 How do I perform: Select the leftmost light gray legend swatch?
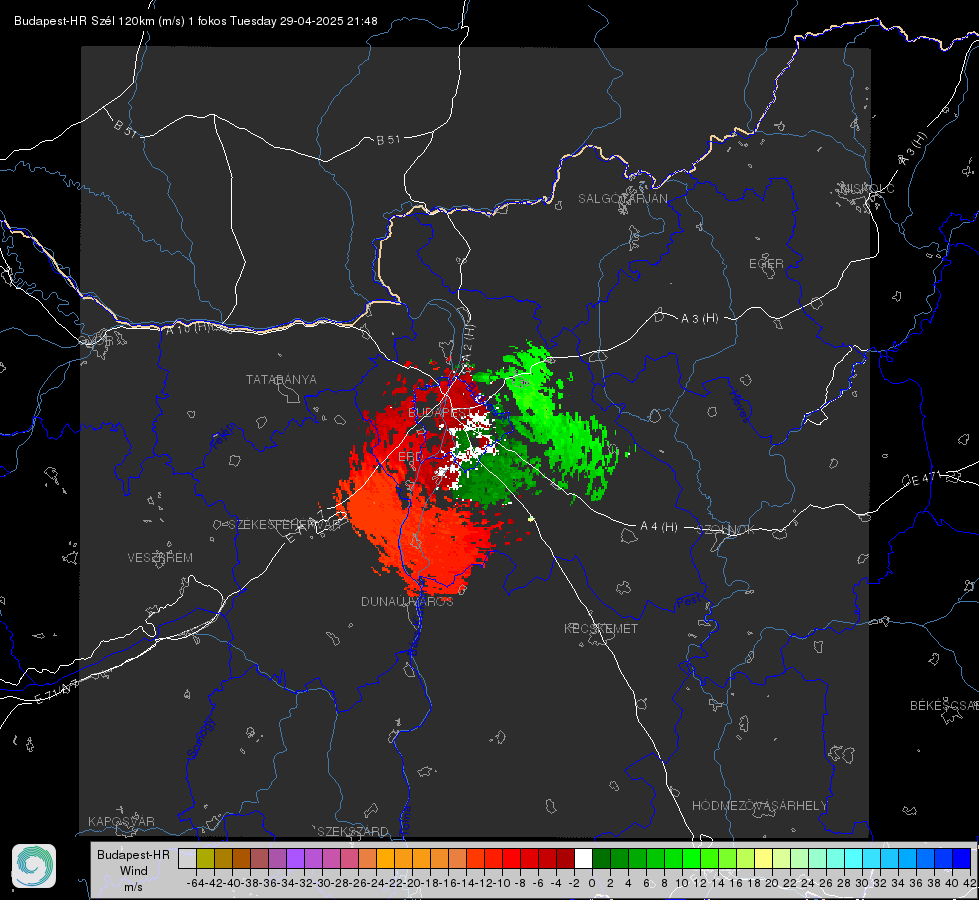tap(187, 859)
